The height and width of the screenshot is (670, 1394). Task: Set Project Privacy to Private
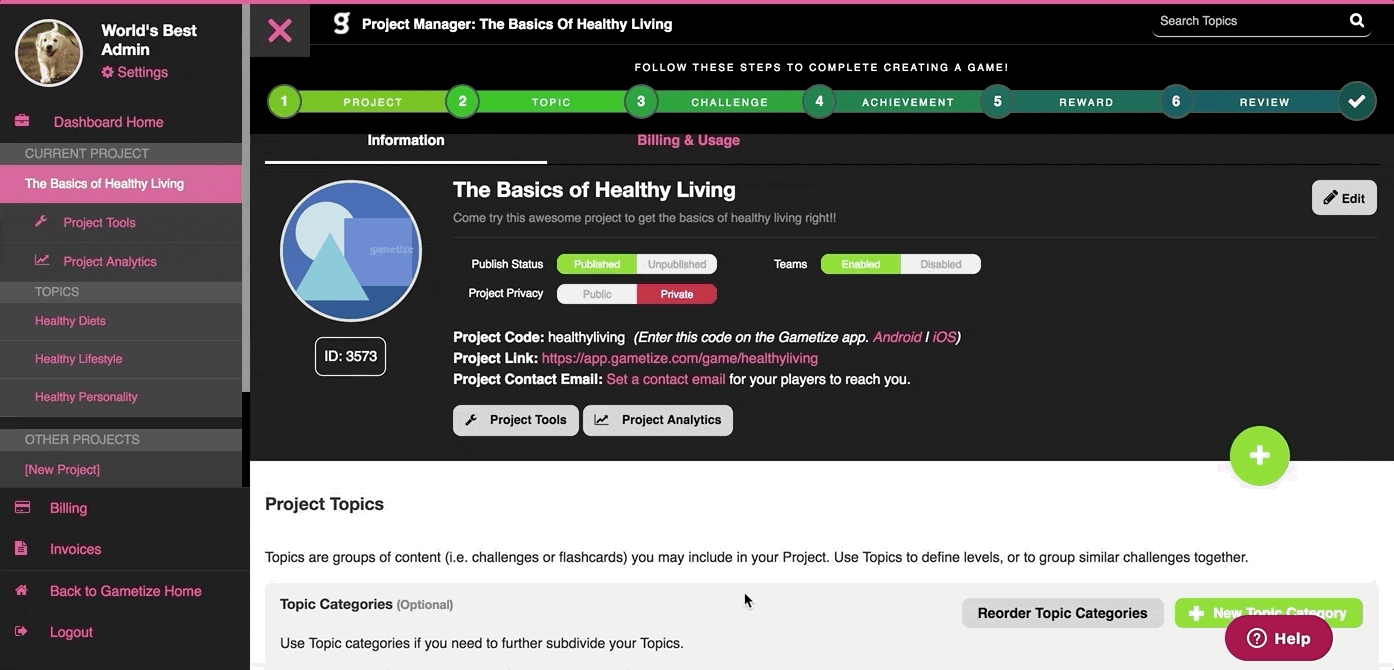(677, 294)
